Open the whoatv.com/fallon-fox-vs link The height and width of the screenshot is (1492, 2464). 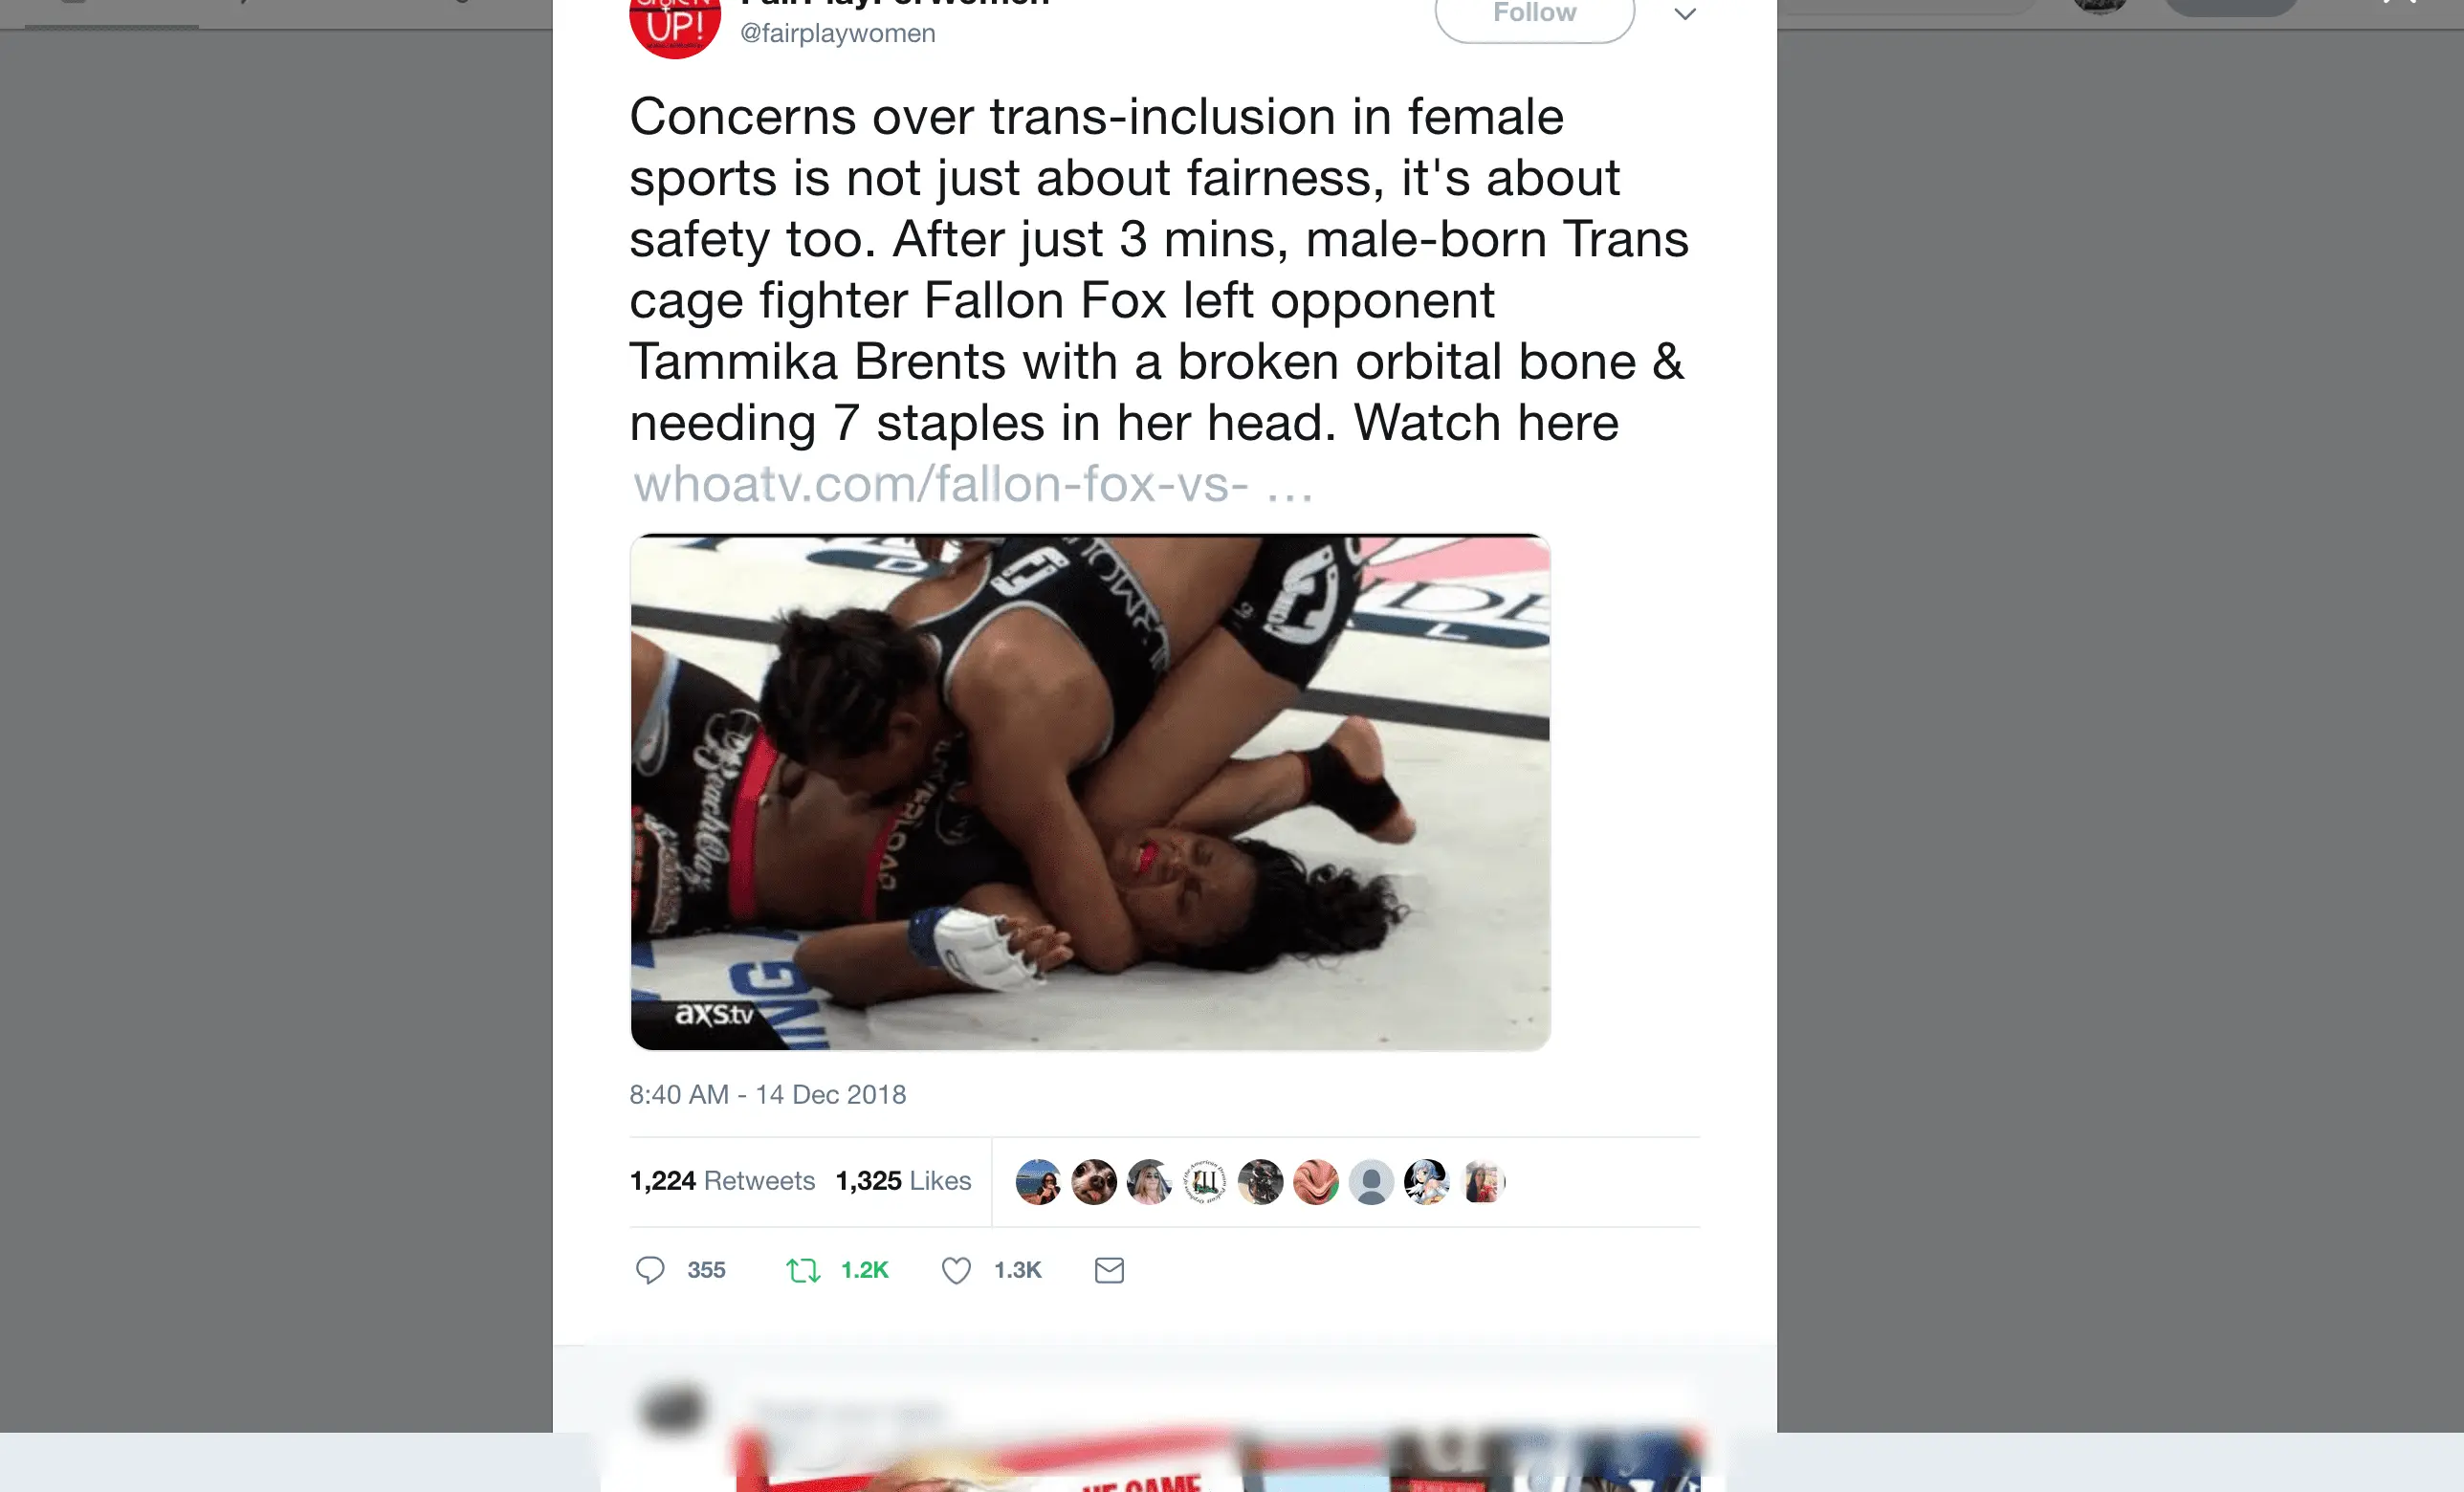[x=973, y=484]
